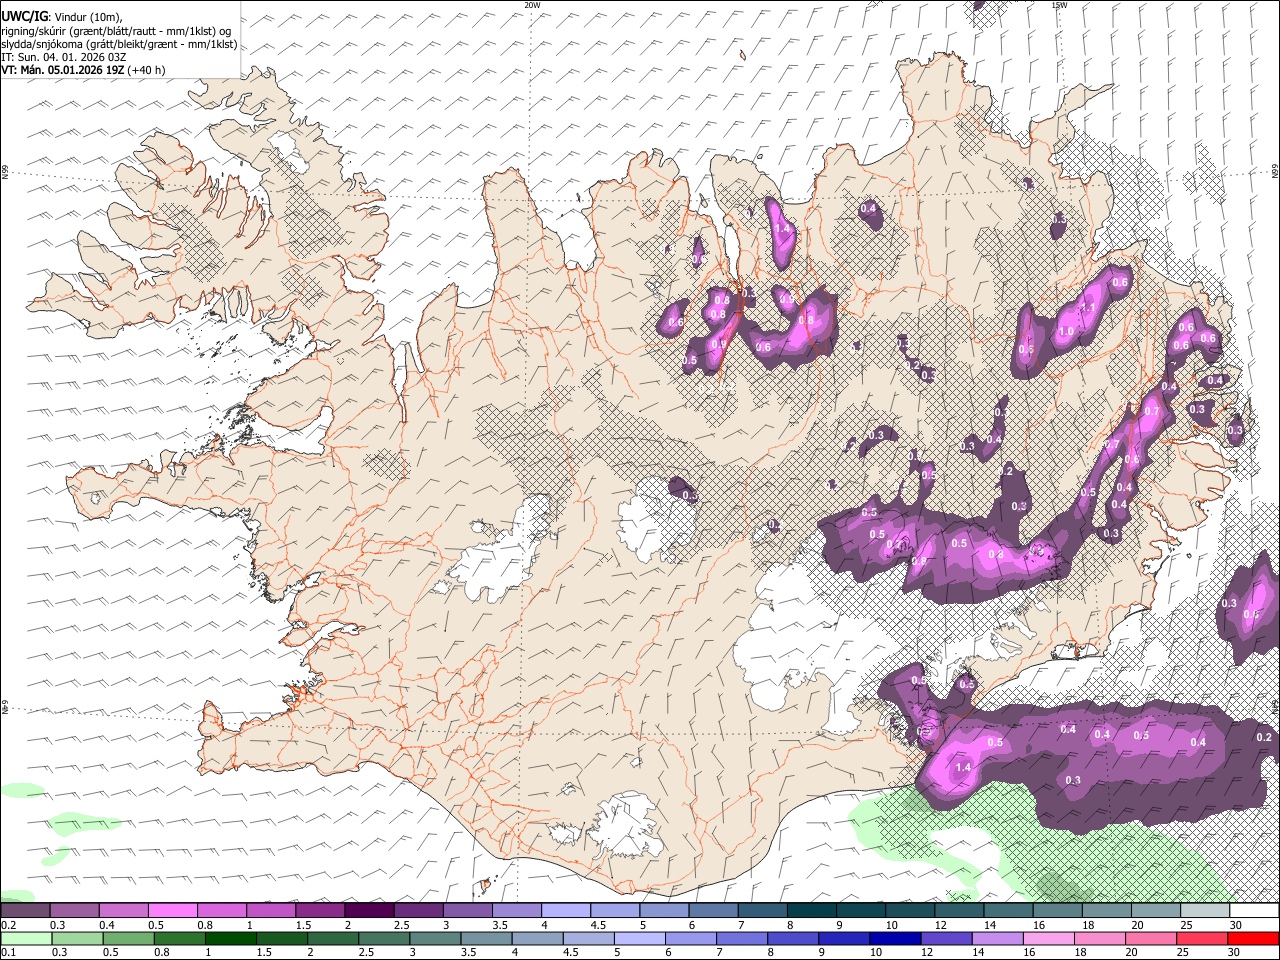Viewport: 1280px width, 960px height.
Task: Click the '1.4' value off the southeast coast
Action: pos(963,767)
